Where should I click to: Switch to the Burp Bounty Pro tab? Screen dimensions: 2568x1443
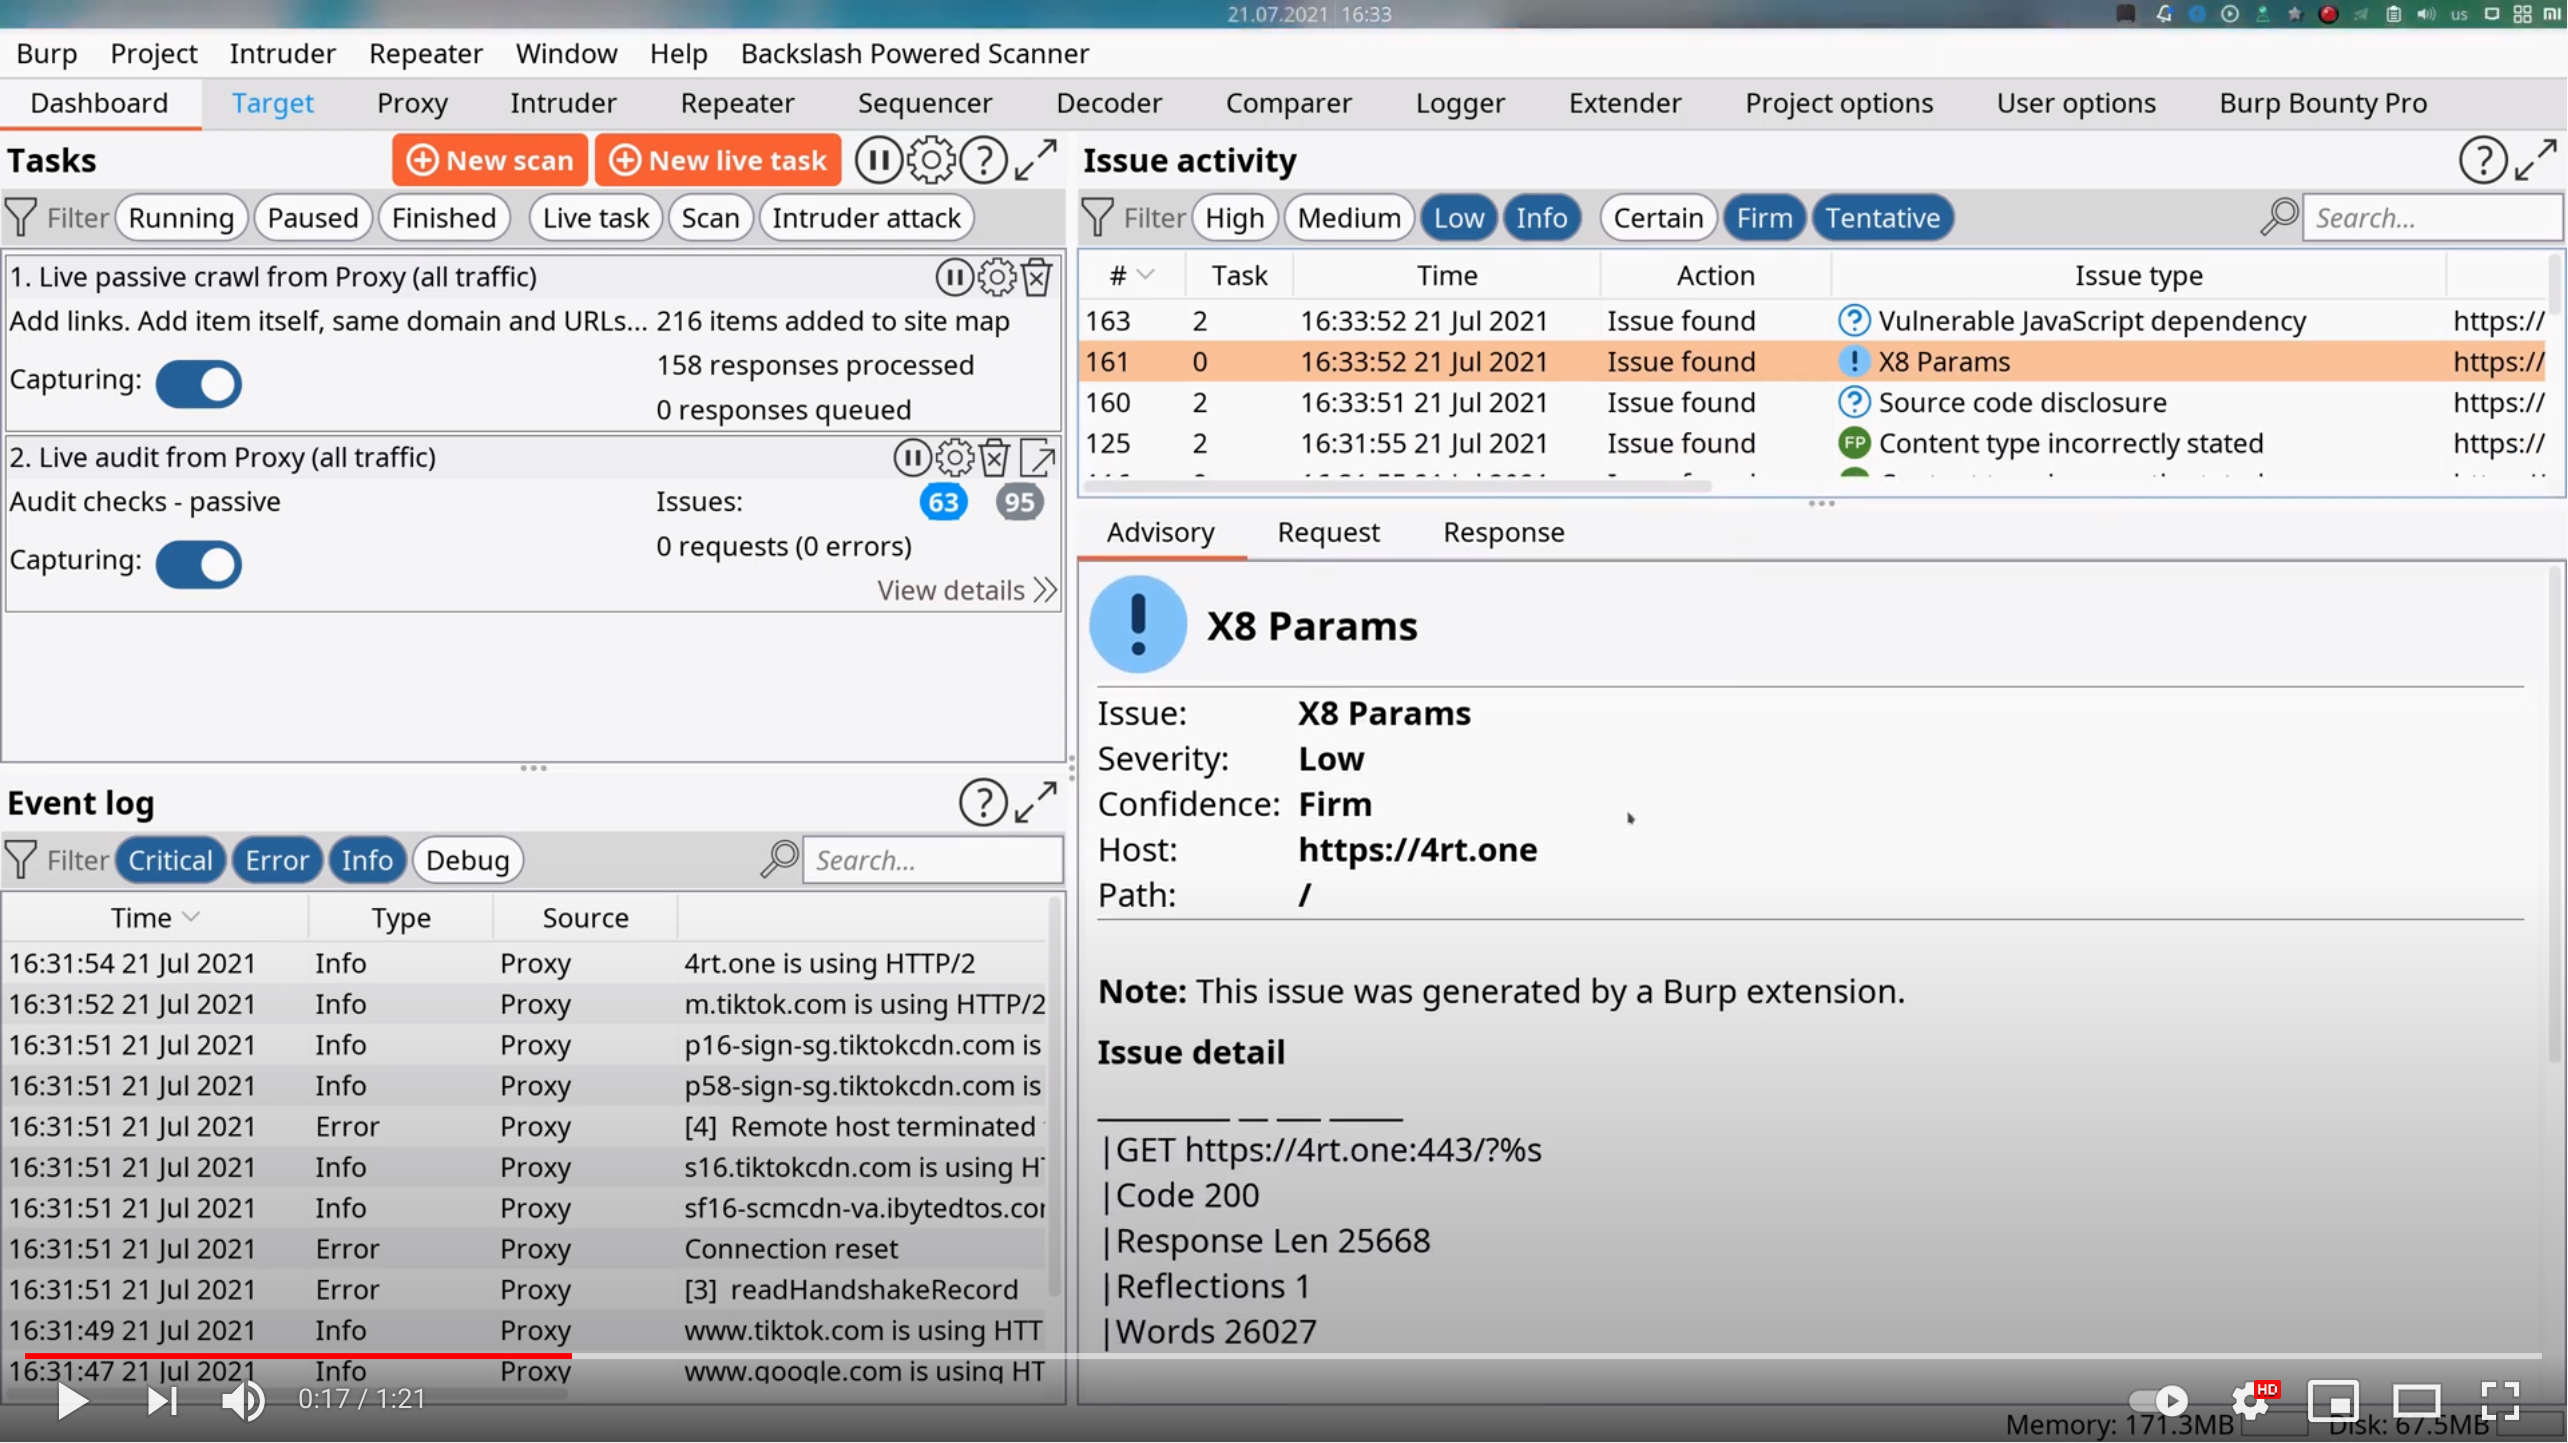[x=2323, y=103]
